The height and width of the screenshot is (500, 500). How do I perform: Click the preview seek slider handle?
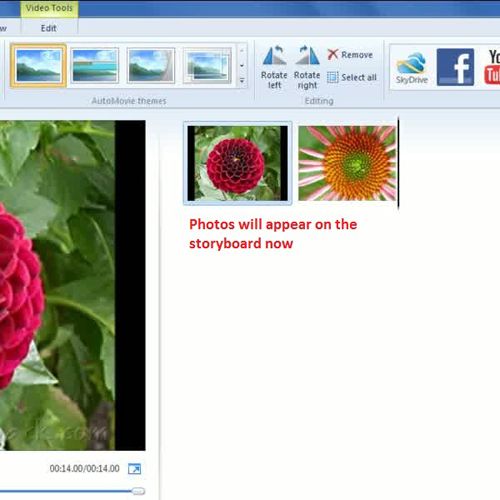click(138, 491)
